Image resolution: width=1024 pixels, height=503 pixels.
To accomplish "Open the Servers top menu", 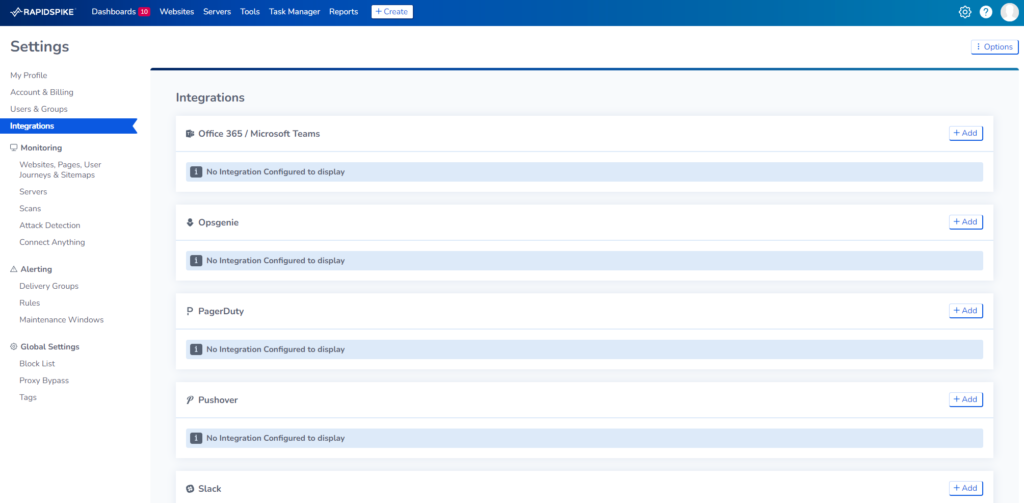I will click(217, 12).
